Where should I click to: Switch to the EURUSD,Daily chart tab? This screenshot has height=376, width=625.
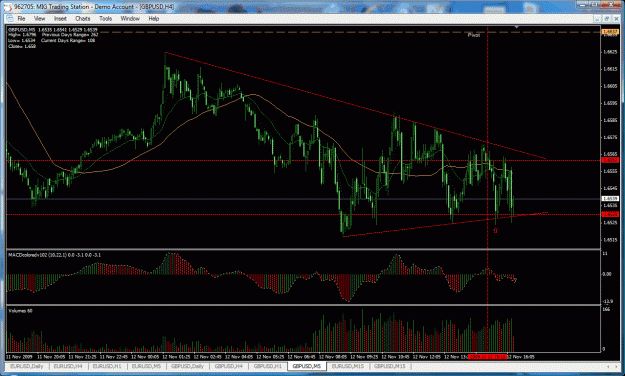point(27,366)
